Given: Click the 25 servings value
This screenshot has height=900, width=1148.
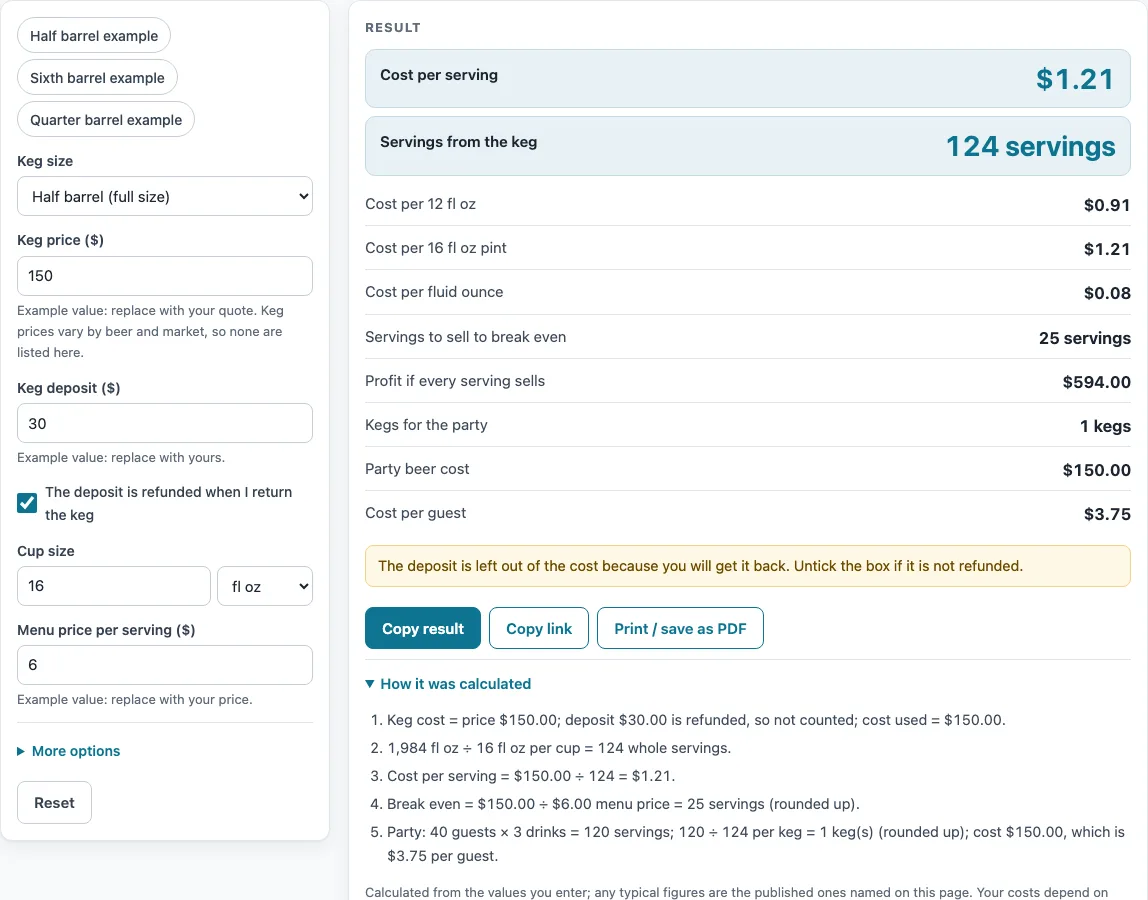Looking at the screenshot, I should (x=1085, y=338).
